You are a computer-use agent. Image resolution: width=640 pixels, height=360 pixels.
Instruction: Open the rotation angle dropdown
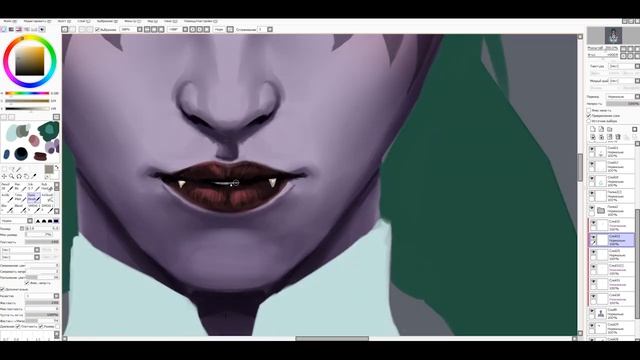click(185, 29)
